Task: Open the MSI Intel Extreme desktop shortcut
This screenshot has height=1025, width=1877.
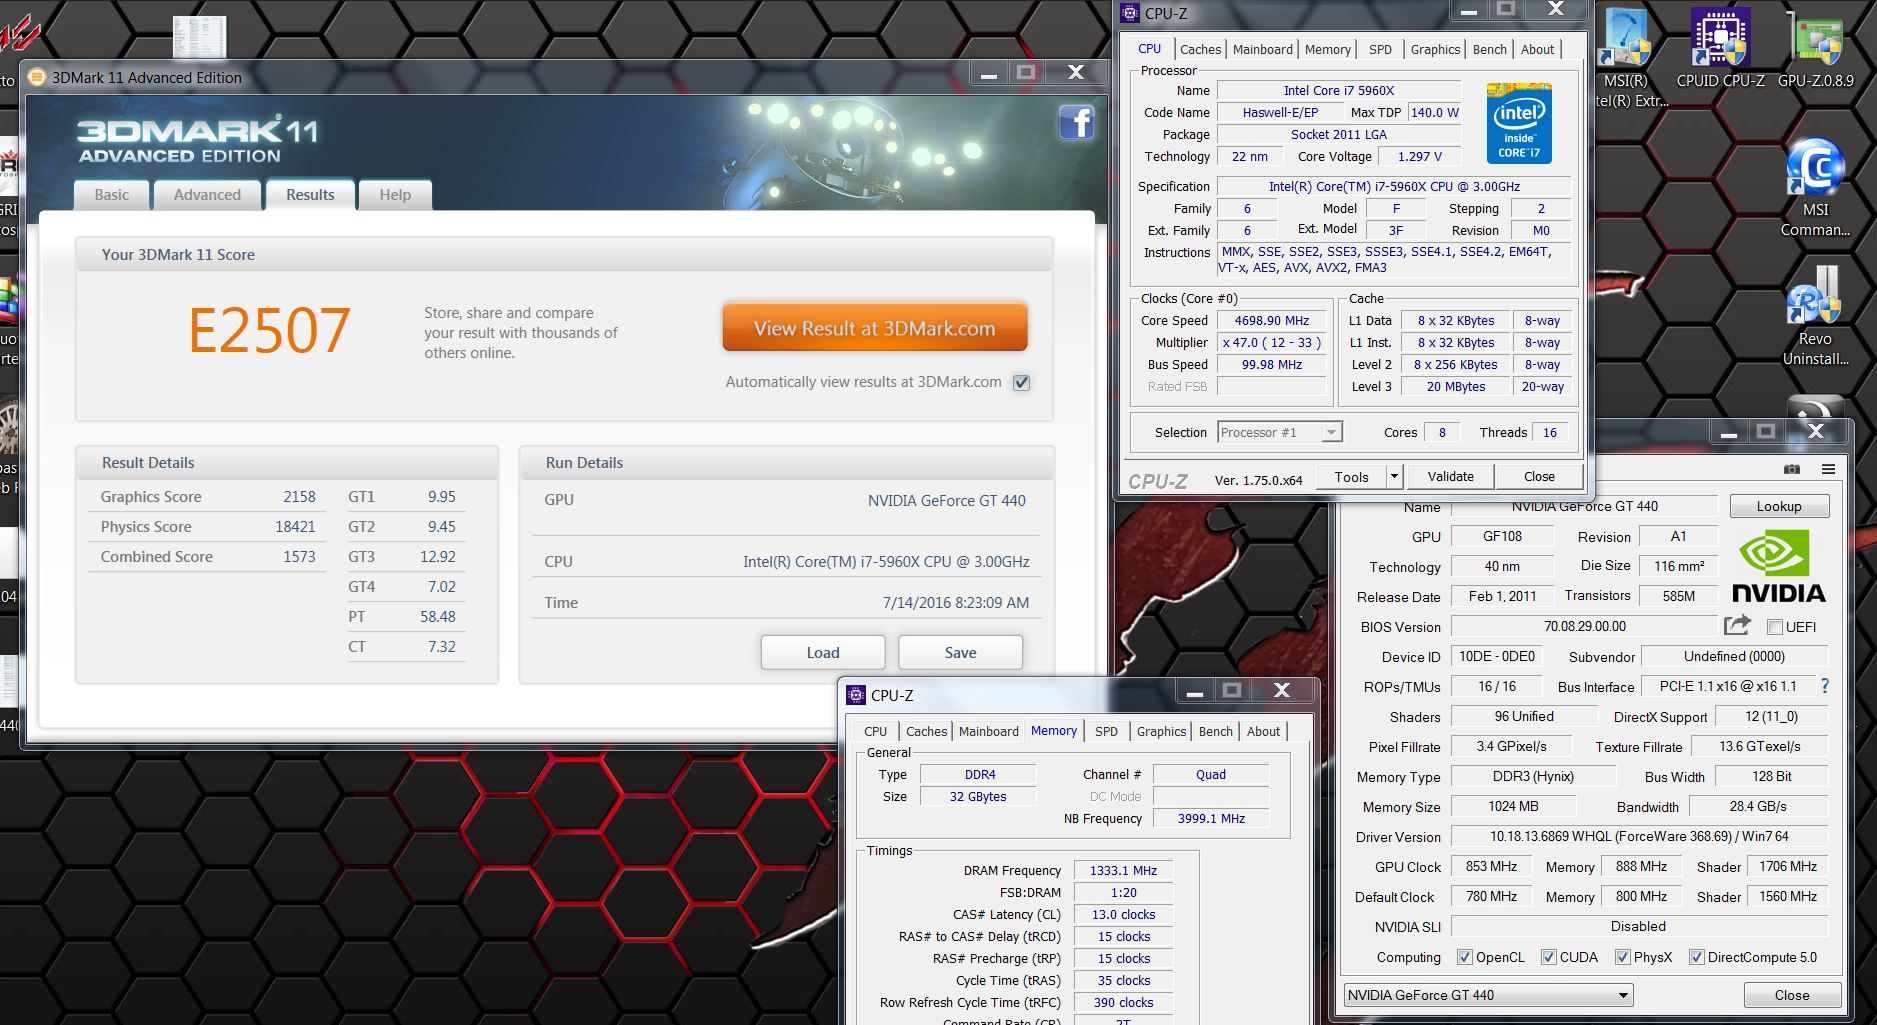Action: pyautogui.click(x=1627, y=58)
